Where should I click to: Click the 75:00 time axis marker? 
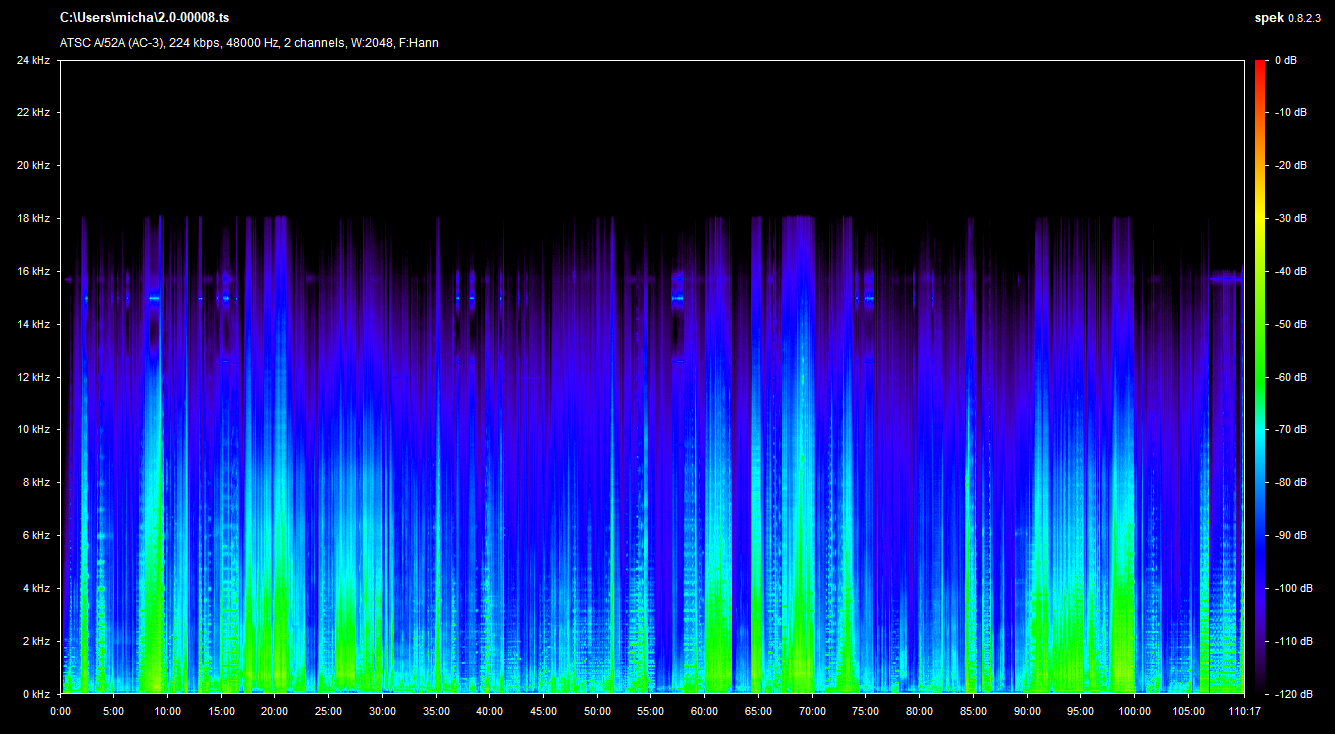[865, 711]
